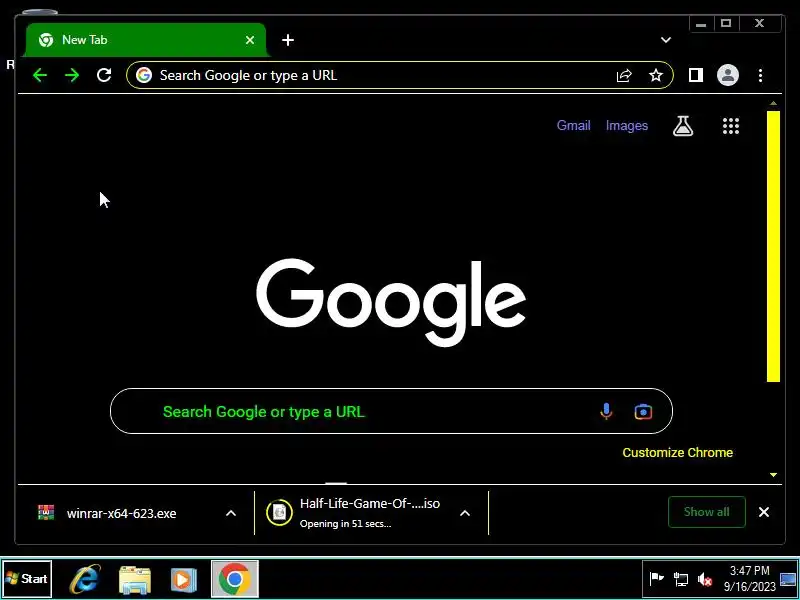
Task: Go back using the green back arrow
Action: tap(40, 76)
